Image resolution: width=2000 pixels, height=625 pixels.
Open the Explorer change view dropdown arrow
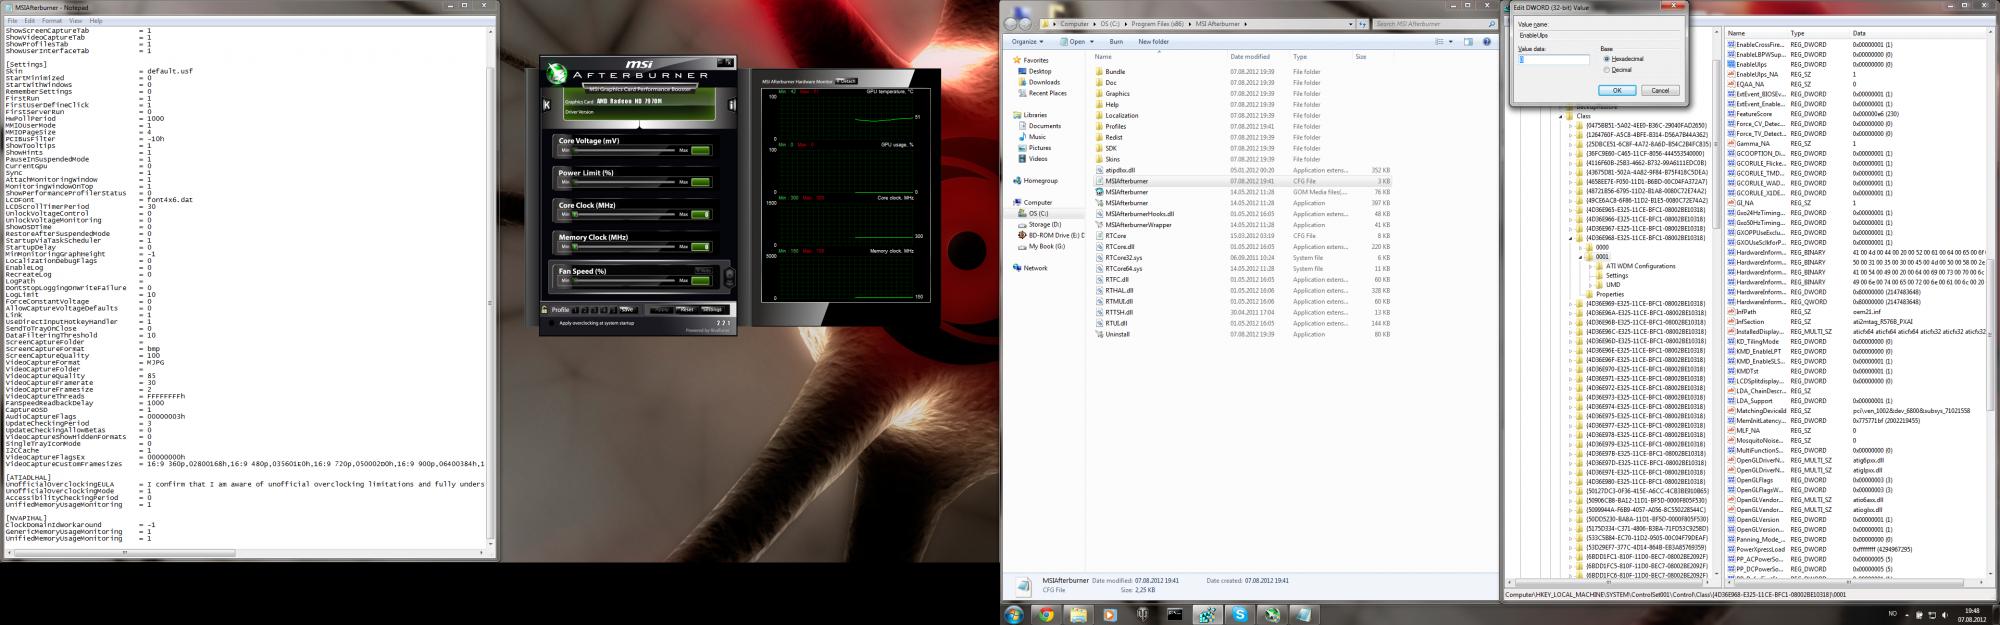1452,42
